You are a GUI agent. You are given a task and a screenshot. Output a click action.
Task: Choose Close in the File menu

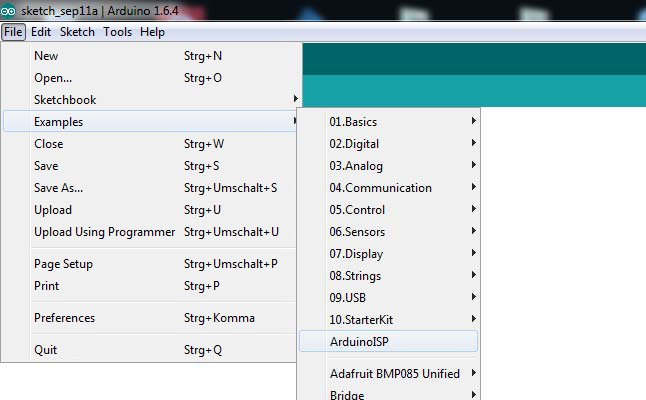point(150,144)
